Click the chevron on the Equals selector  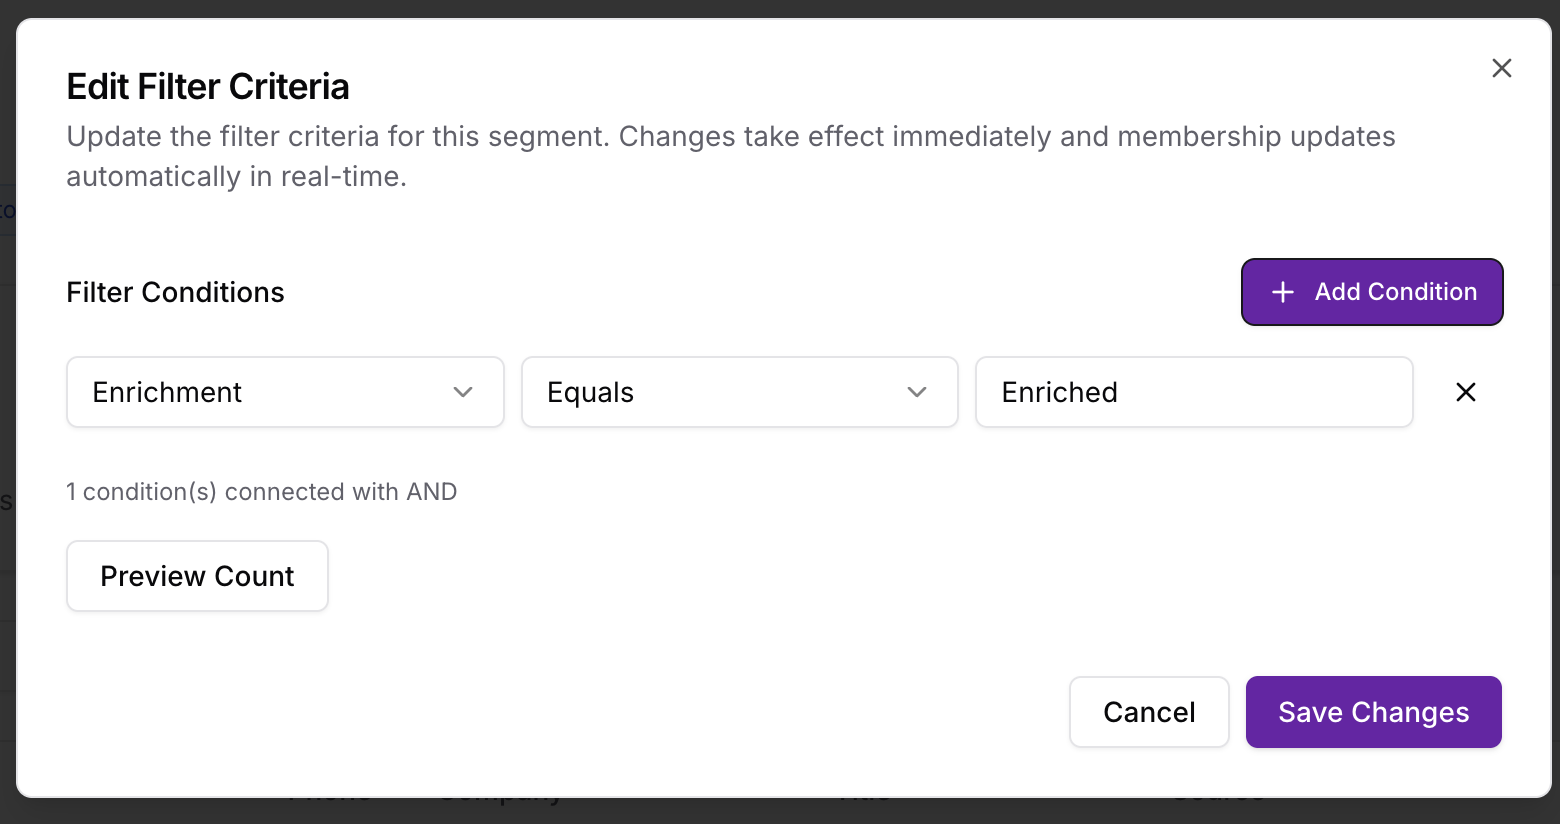click(x=917, y=392)
